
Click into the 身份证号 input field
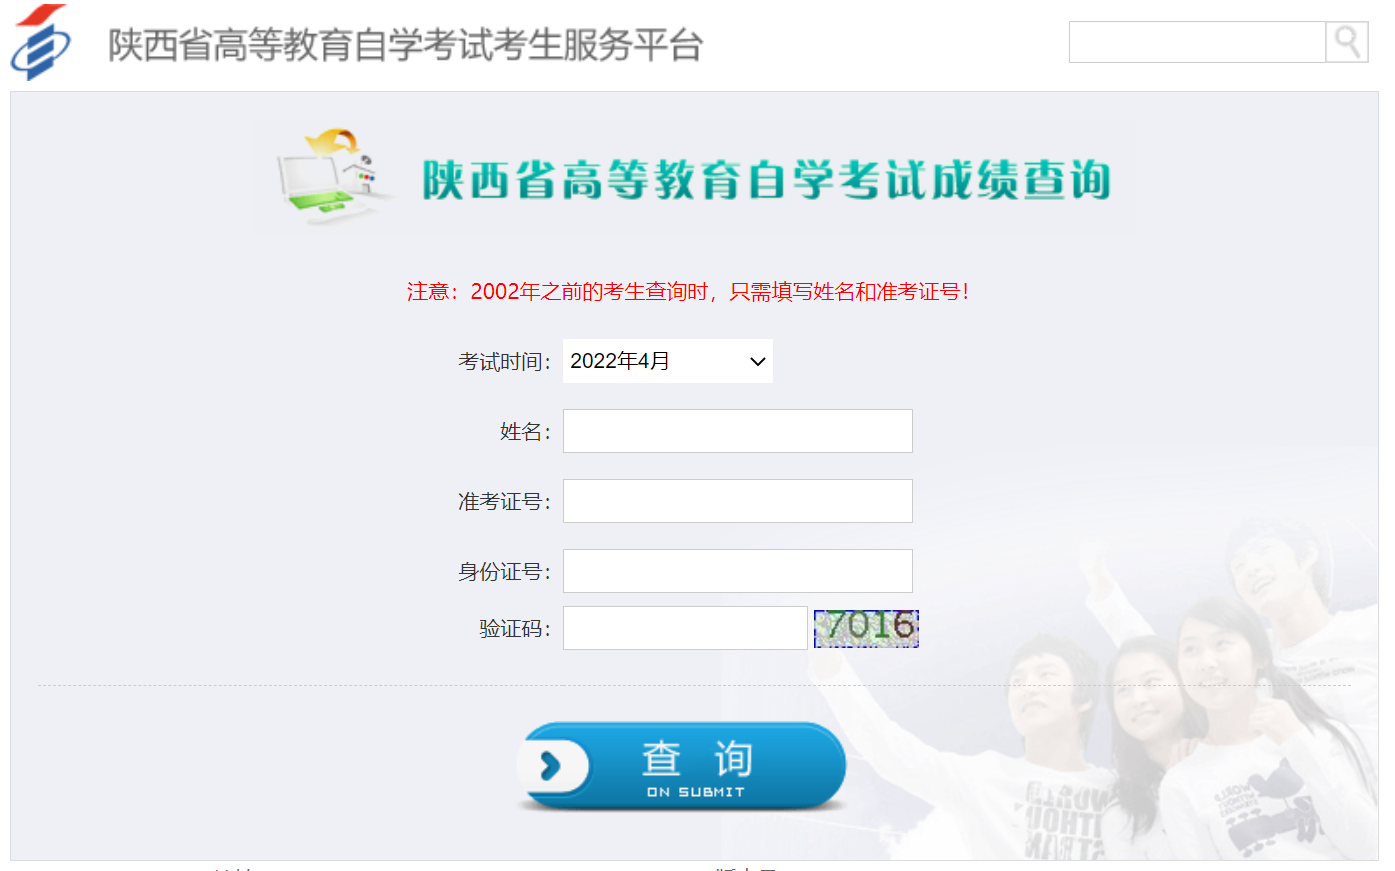(738, 571)
